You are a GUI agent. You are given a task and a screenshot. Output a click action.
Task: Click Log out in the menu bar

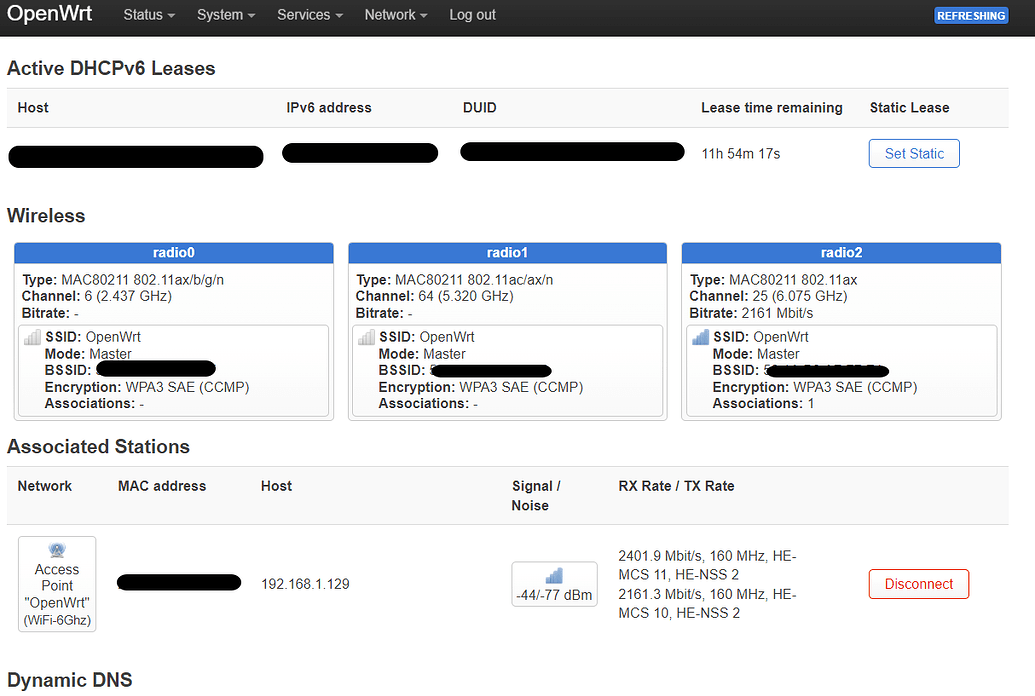point(472,15)
